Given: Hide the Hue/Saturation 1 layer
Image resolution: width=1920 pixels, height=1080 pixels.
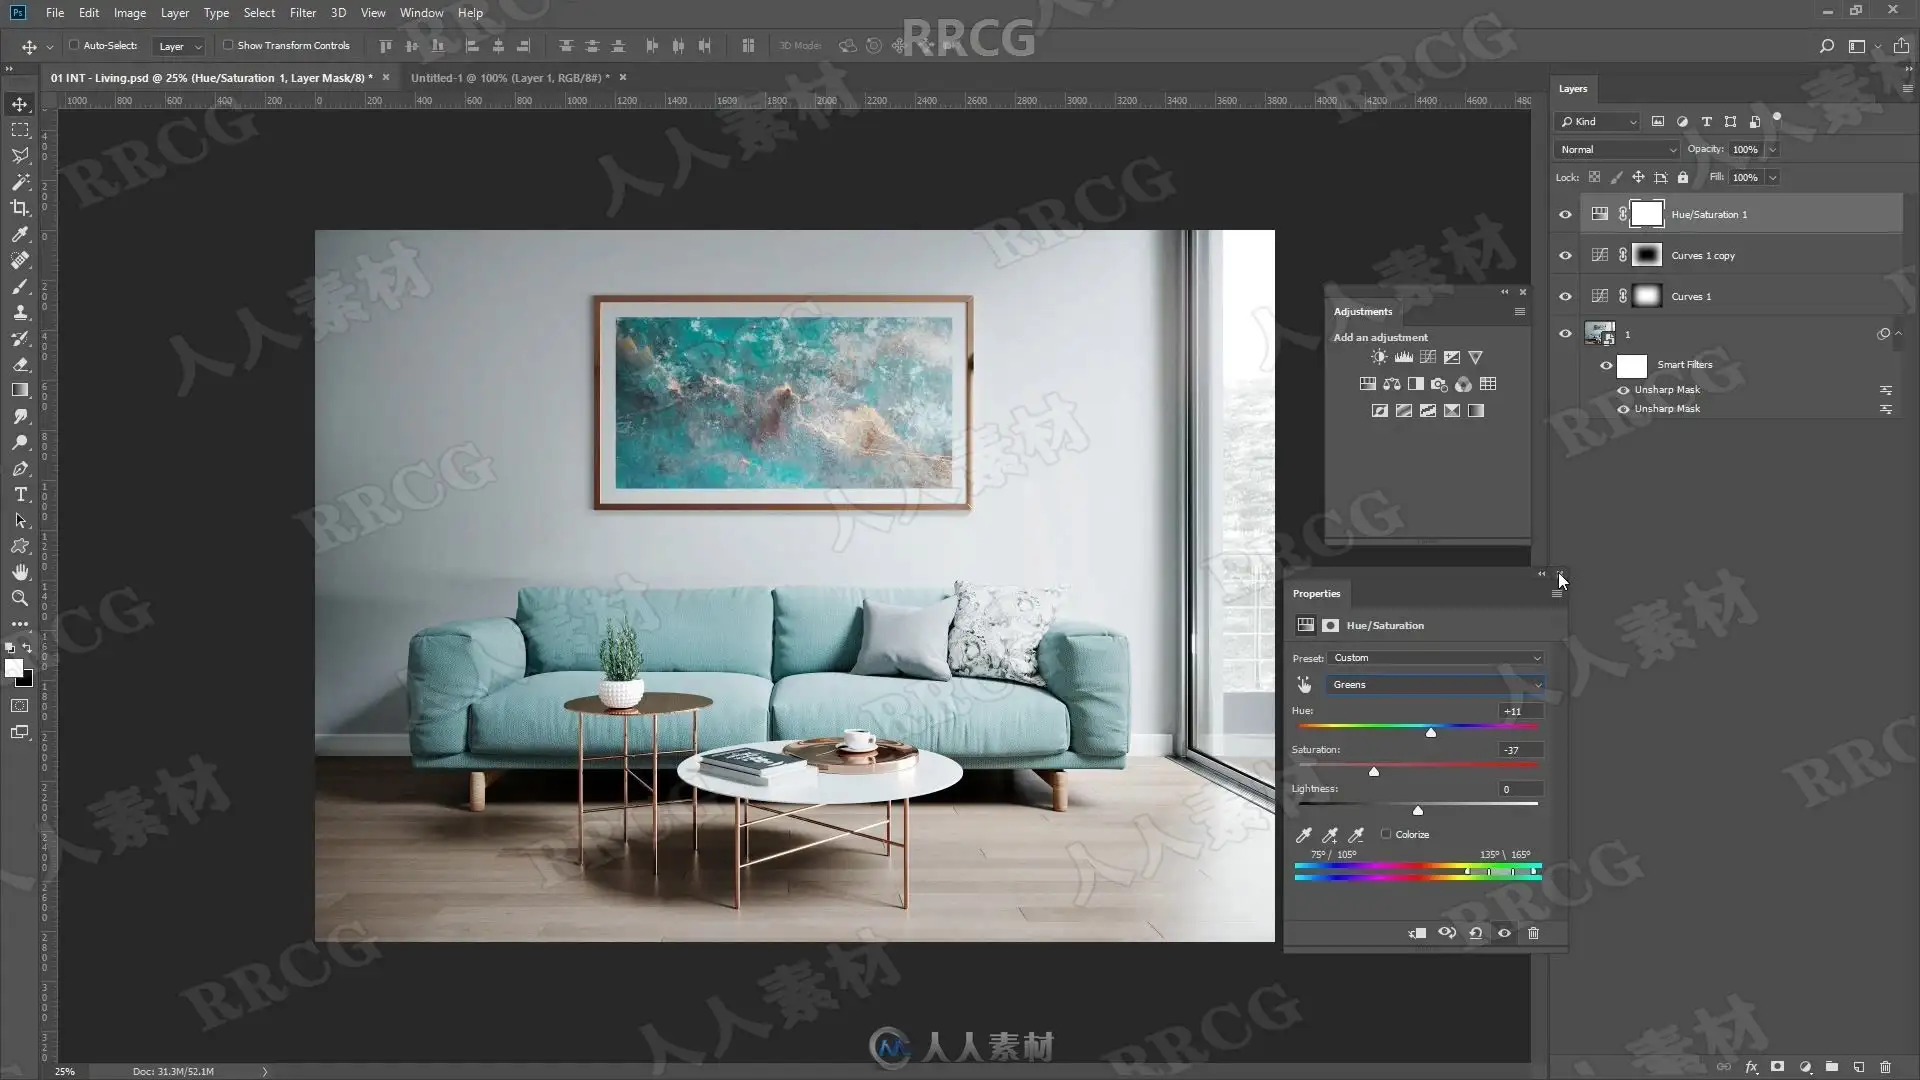Looking at the screenshot, I should pos(1565,214).
